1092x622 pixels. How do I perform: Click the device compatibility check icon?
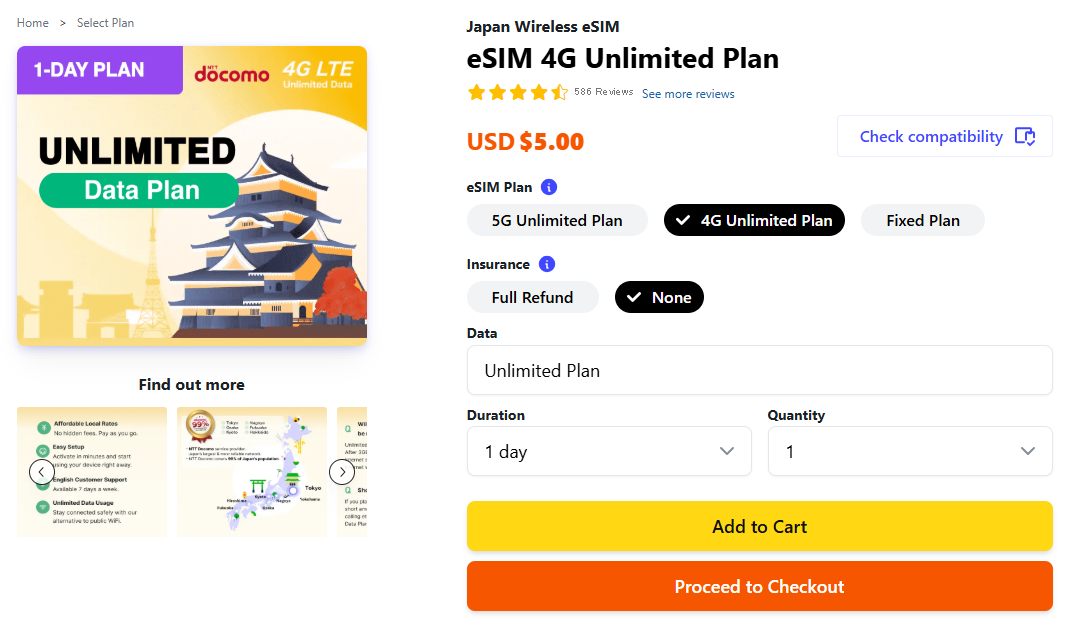[x=1025, y=137]
